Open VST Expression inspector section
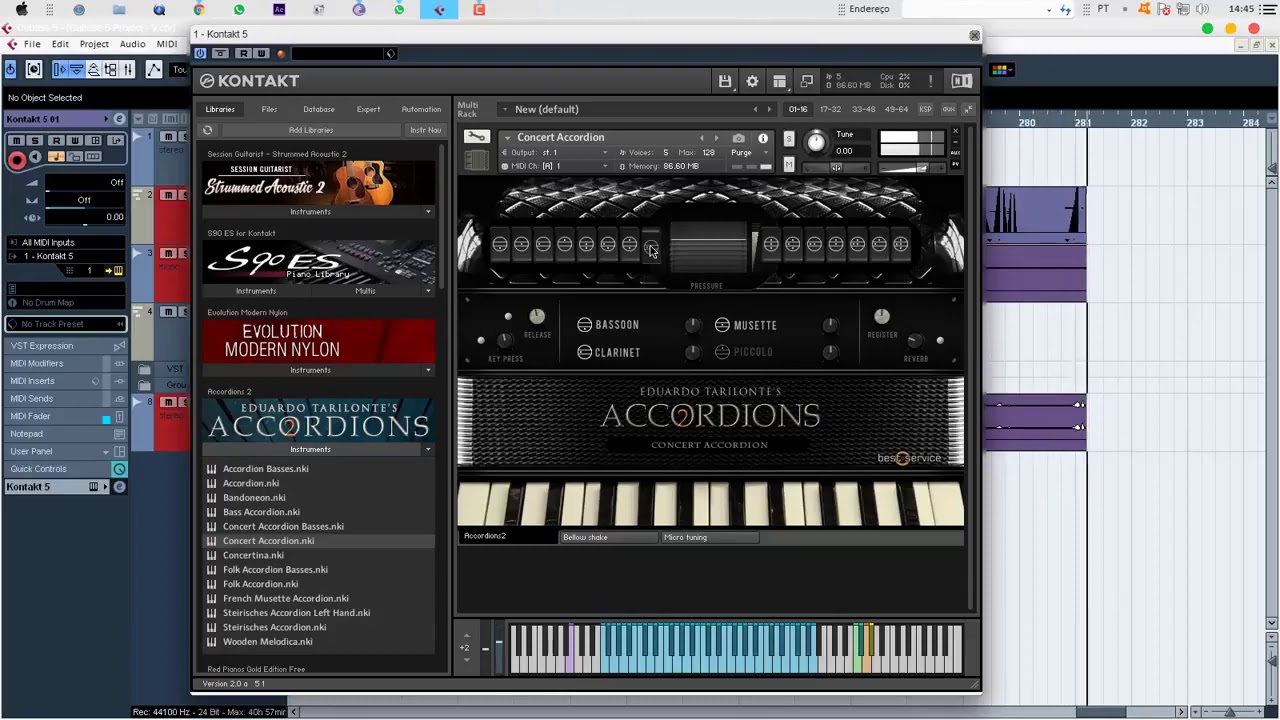Screen dimensions: 1280x720 [x=65, y=346]
